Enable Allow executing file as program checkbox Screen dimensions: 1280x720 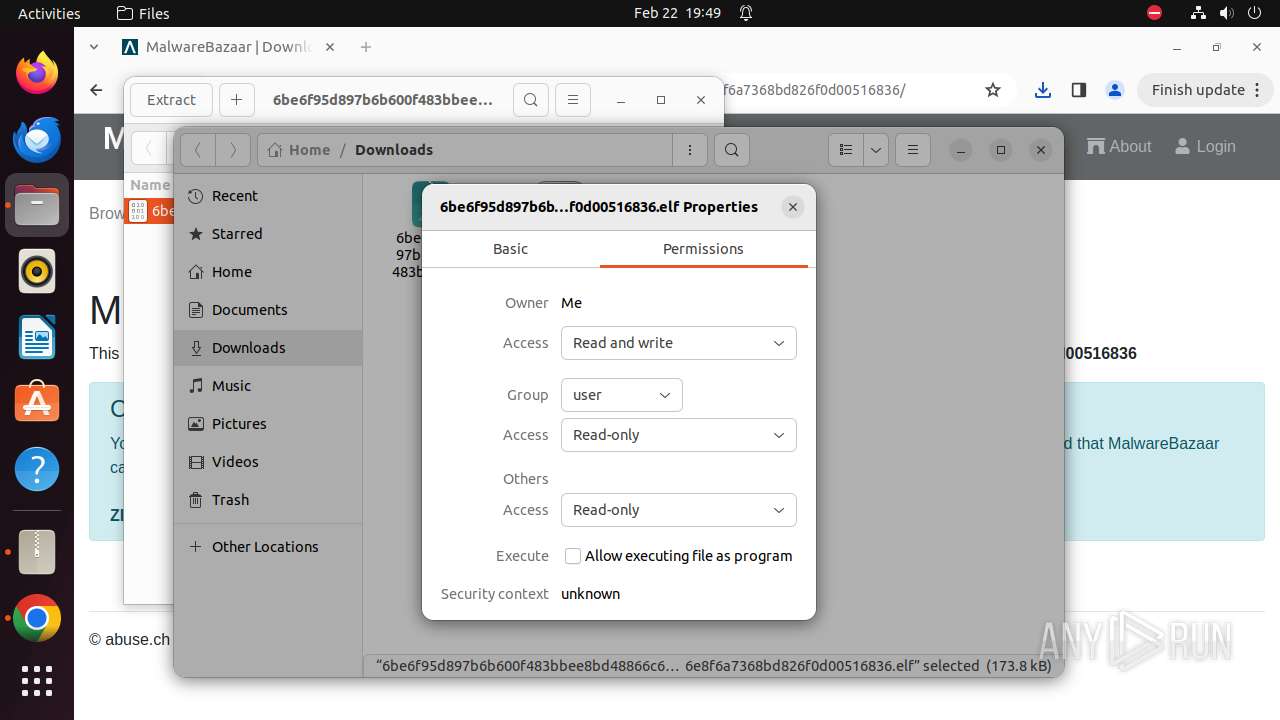573,556
